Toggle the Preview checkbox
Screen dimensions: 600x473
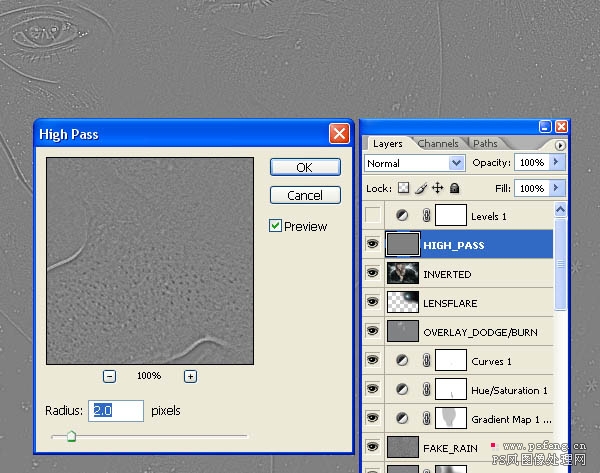click(275, 226)
